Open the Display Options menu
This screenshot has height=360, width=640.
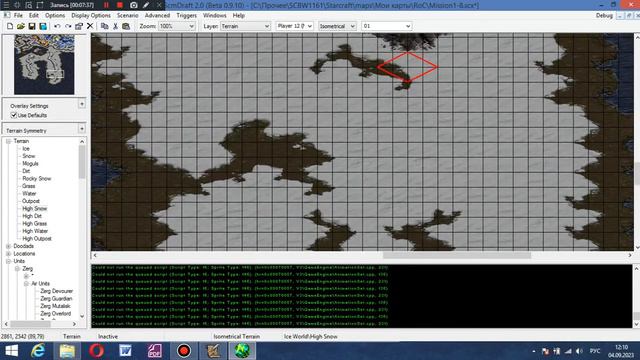[x=91, y=16]
